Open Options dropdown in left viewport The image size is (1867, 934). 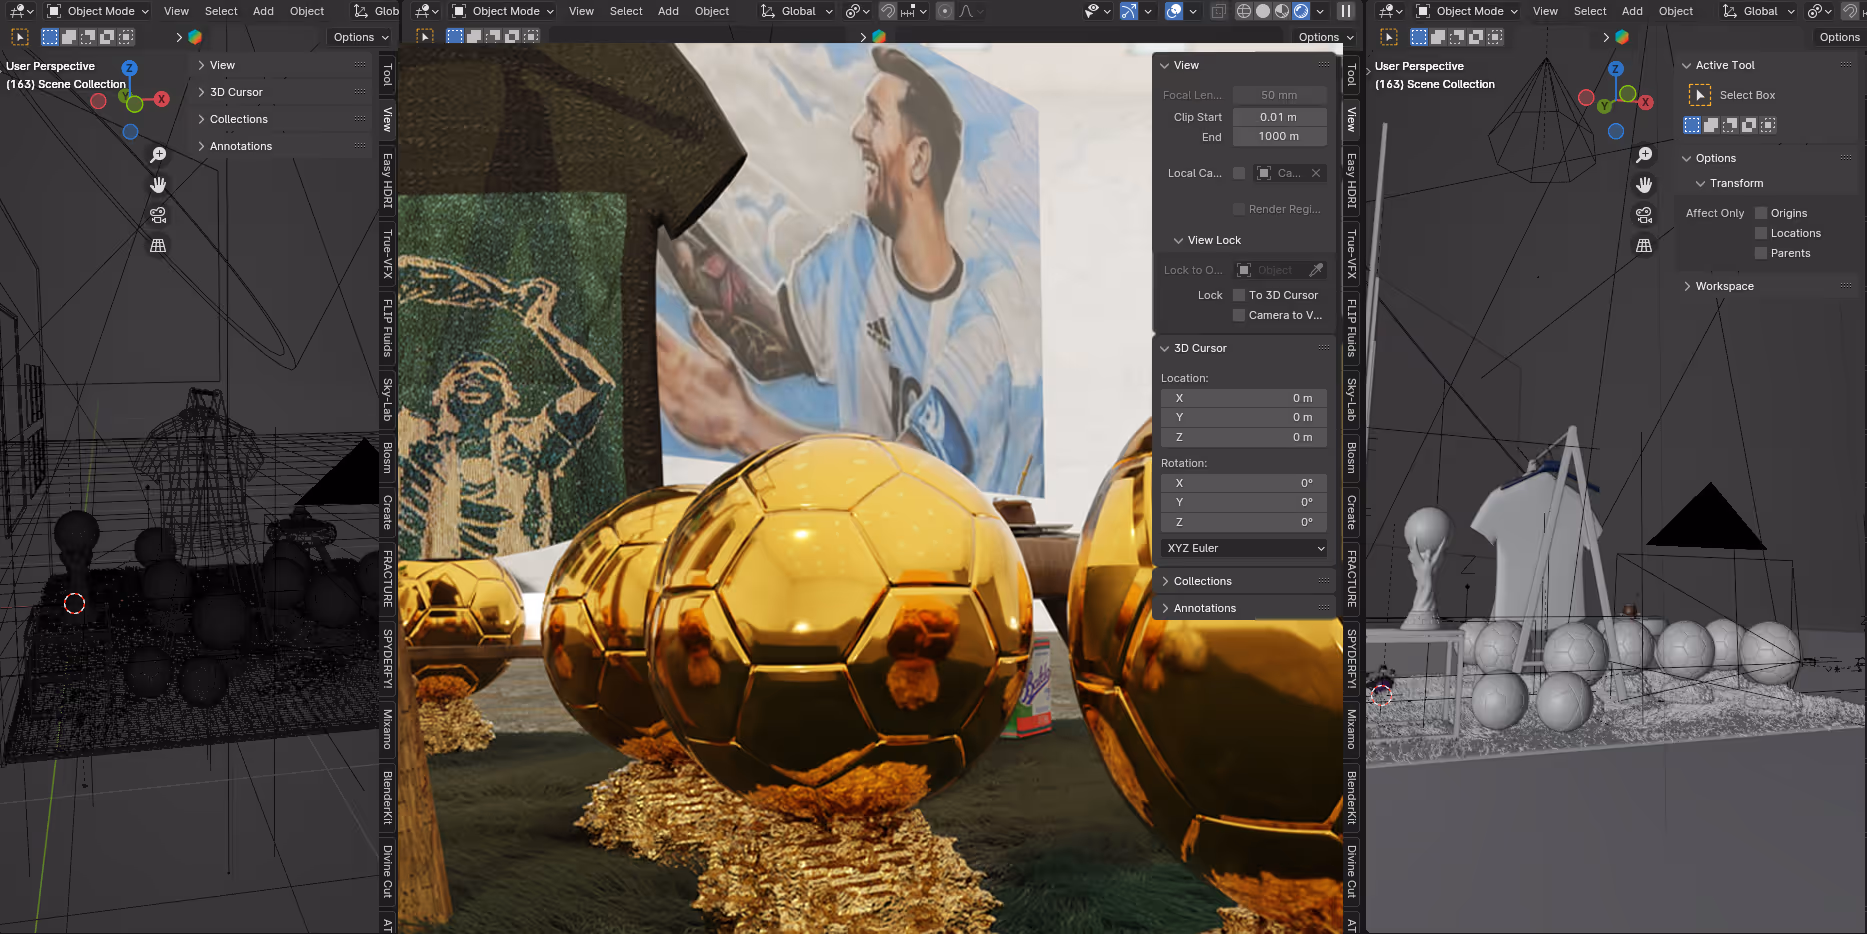(360, 37)
